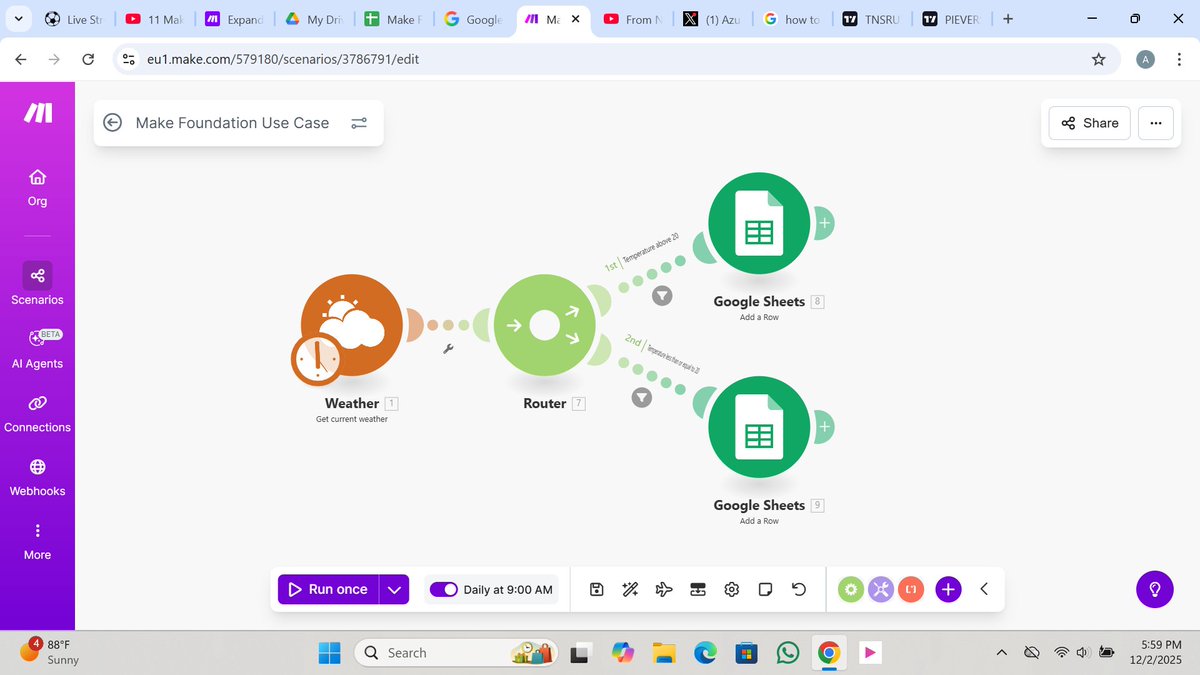The height and width of the screenshot is (675, 1200).
Task: Click the Windows taskbar Search box
Action: coord(454,653)
